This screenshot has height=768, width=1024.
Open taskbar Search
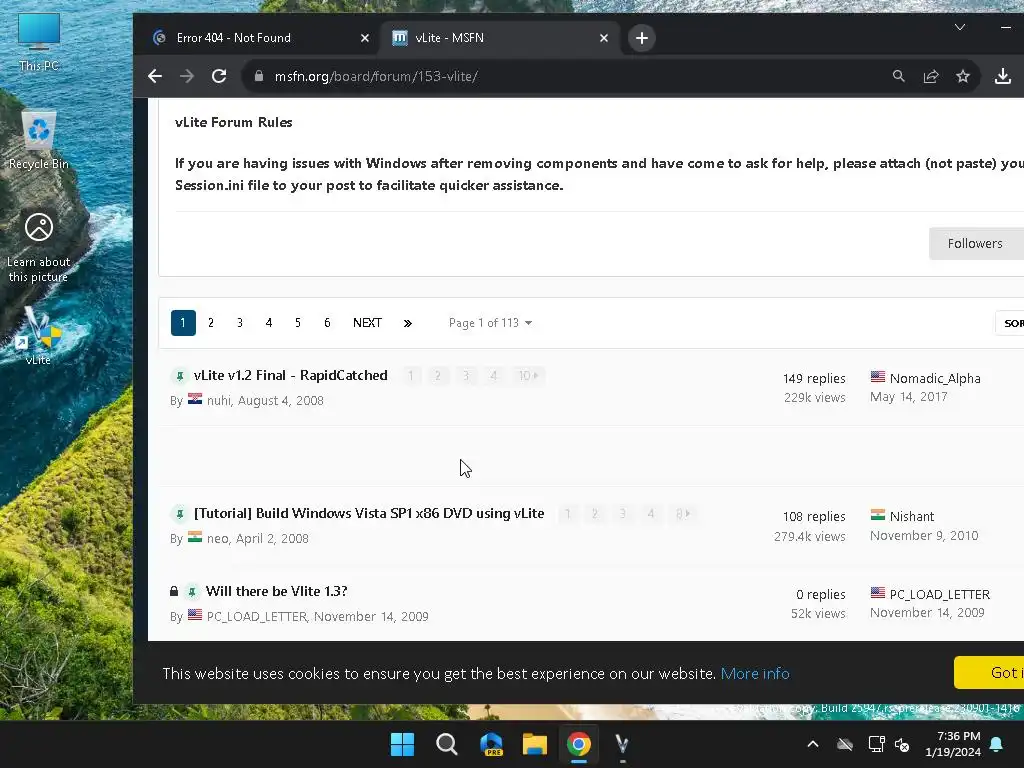(x=447, y=744)
